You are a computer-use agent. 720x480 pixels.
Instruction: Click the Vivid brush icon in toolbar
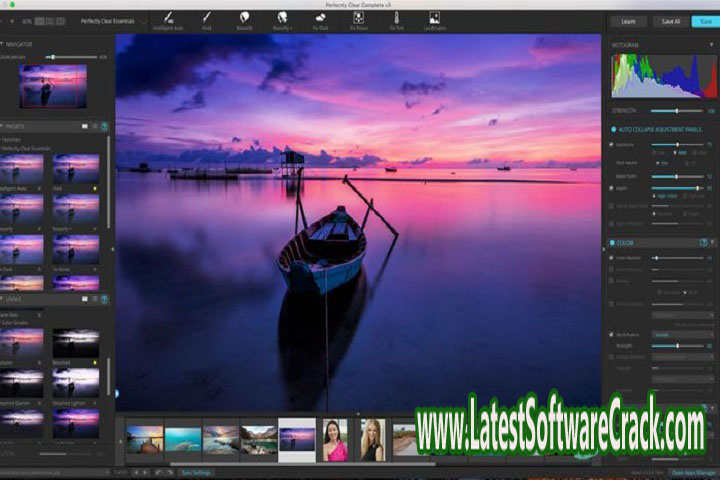[x=206, y=17]
